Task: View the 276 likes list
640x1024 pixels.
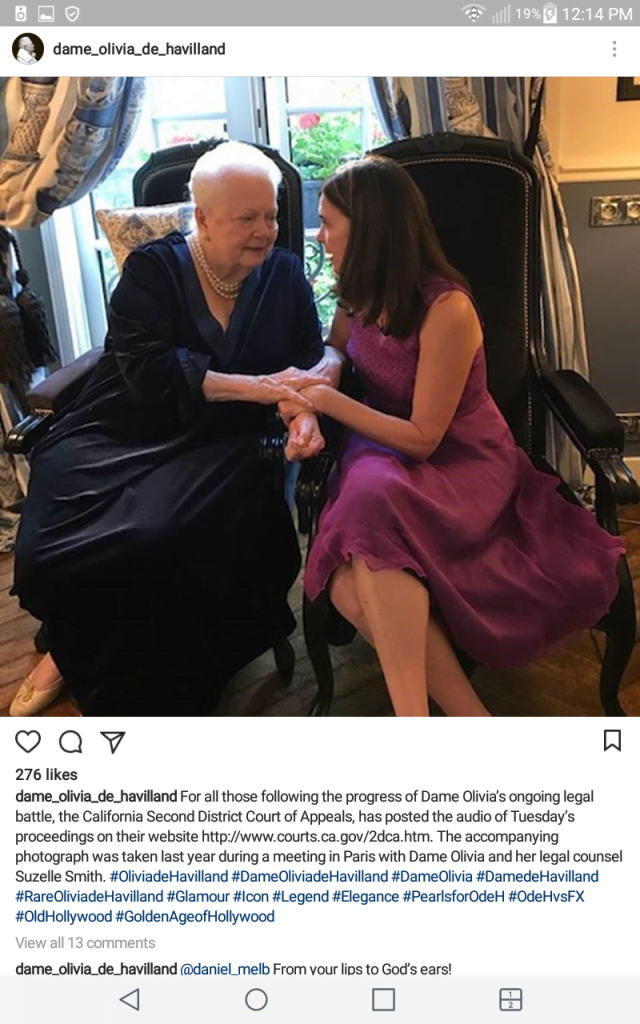Action: click(46, 775)
